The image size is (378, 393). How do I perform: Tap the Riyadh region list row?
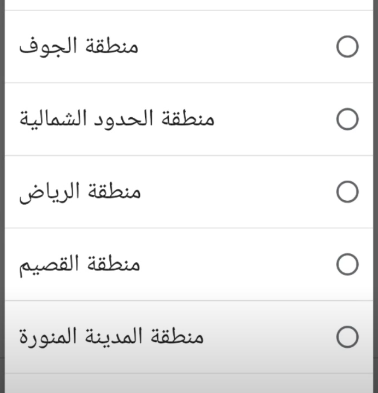189,192
